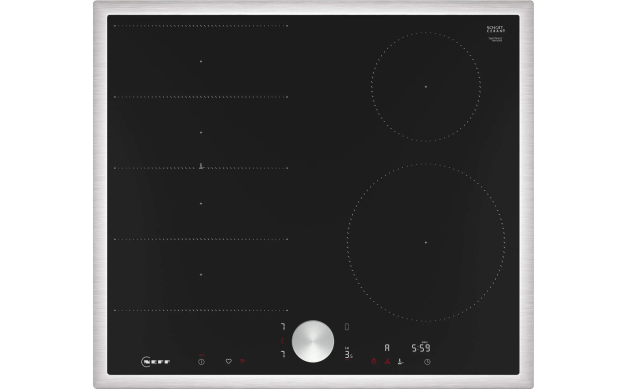Tap the upper zone indicator left of the knob
The height and width of the screenshot is (390, 626).
(x=283, y=327)
